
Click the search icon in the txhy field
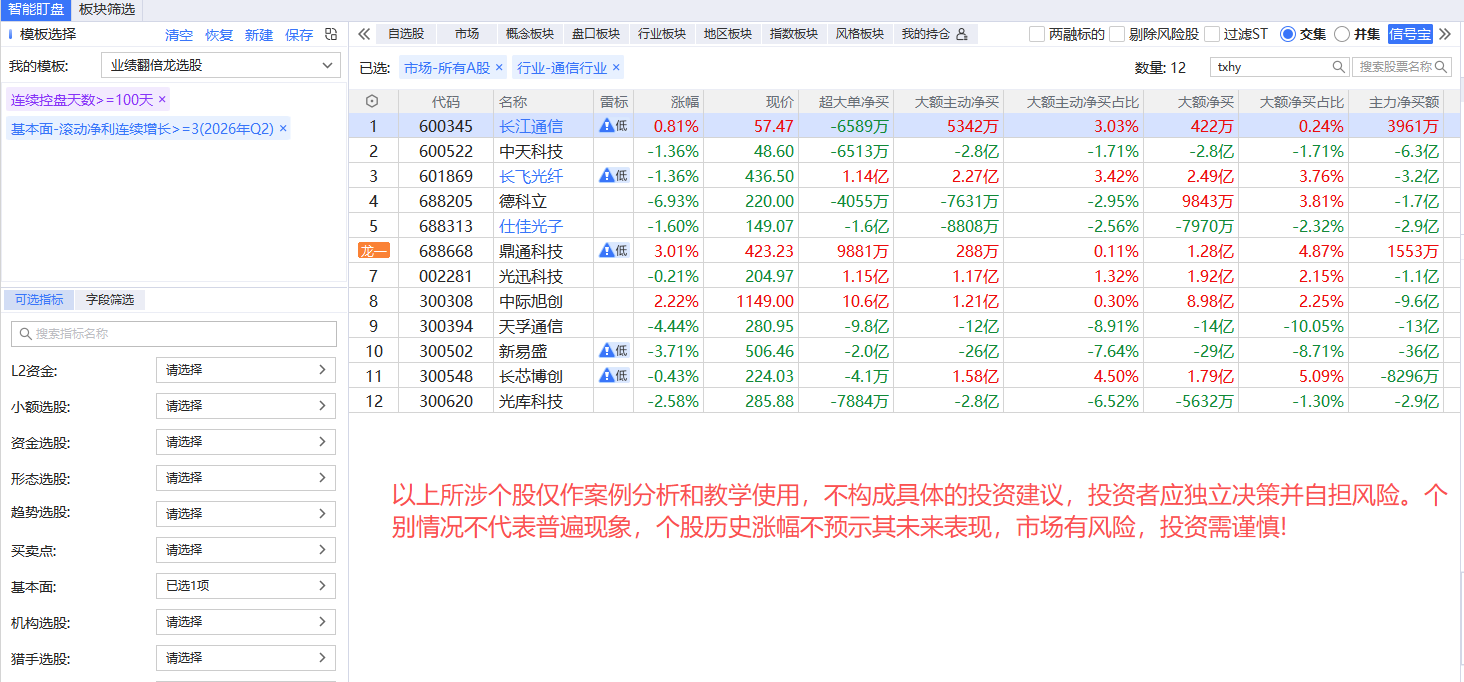click(1339, 67)
